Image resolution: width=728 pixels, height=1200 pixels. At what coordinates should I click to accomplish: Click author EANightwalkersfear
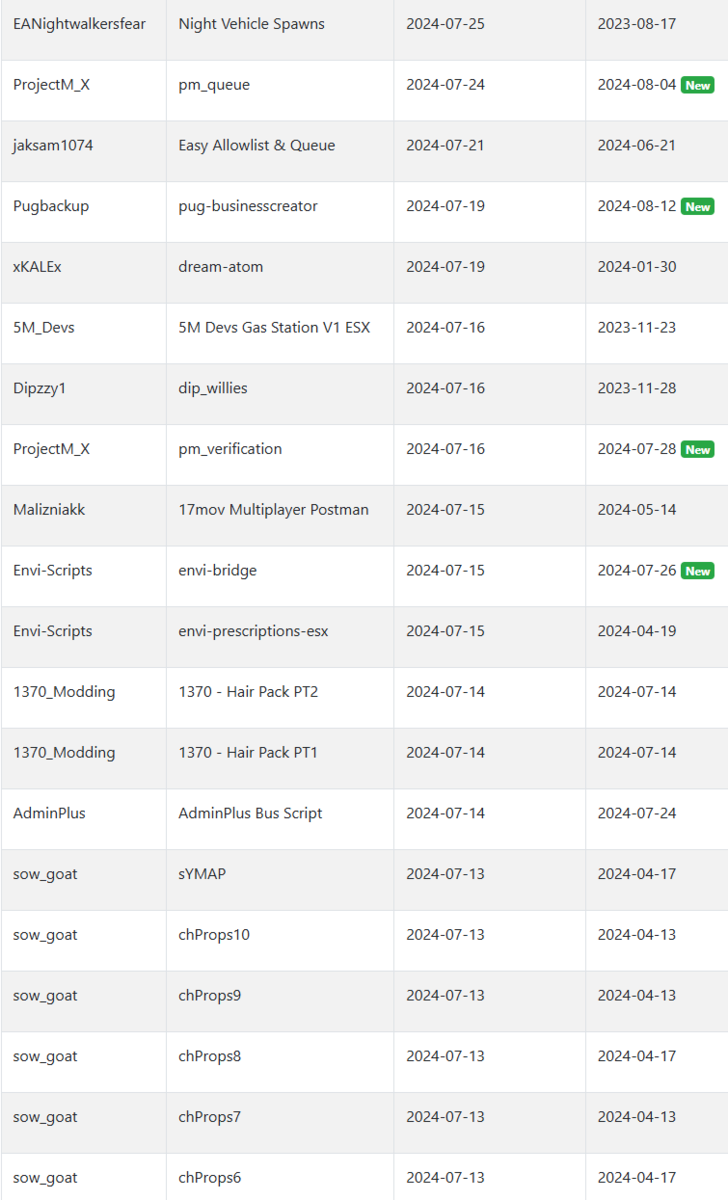[x=79, y=24]
